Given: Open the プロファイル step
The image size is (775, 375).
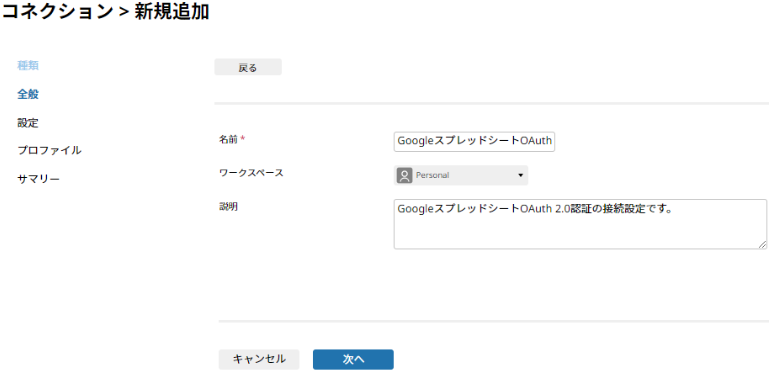Looking at the screenshot, I should coord(49,150).
